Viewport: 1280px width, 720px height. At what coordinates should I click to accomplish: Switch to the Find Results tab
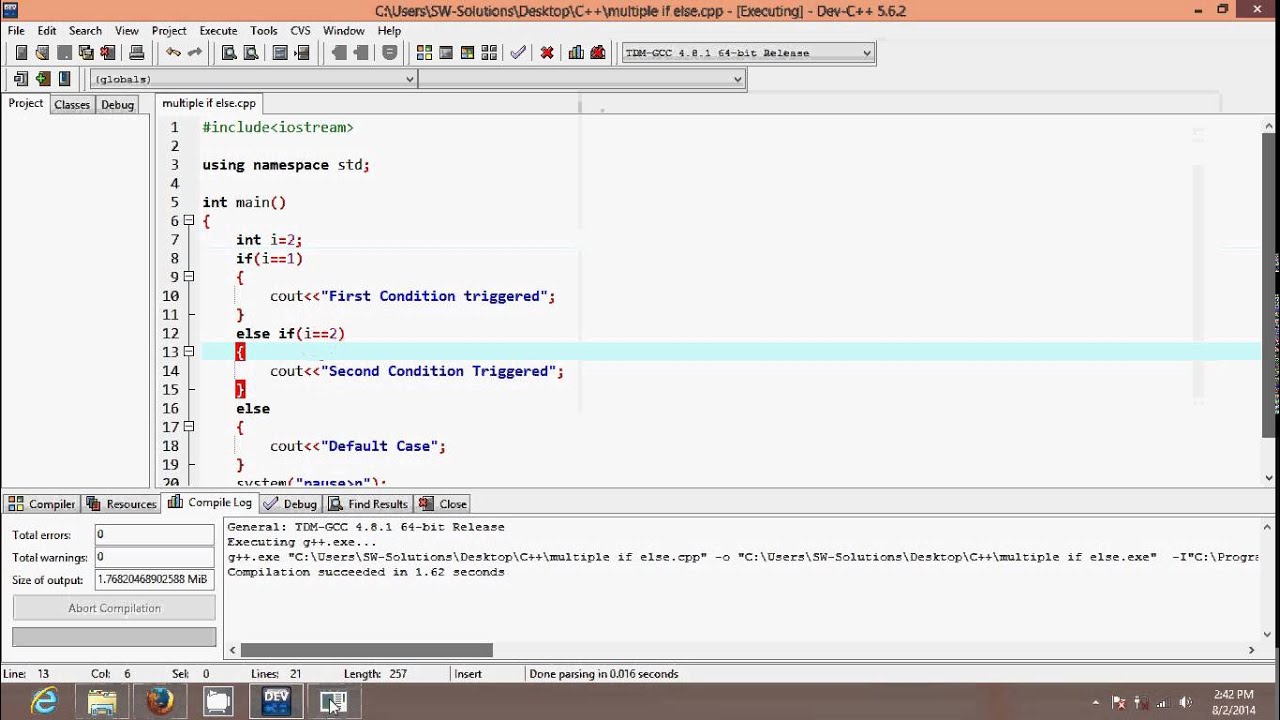click(x=367, y=504)
